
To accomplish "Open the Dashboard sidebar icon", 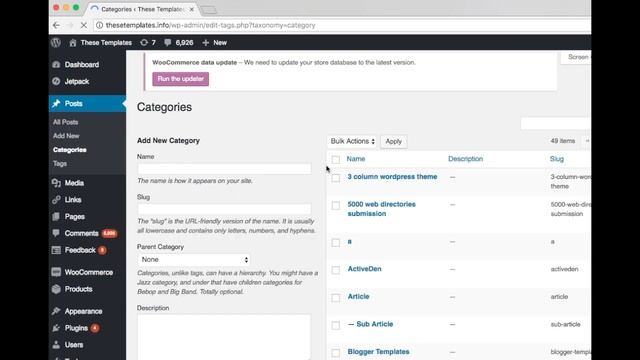I will tap(56, 64).
